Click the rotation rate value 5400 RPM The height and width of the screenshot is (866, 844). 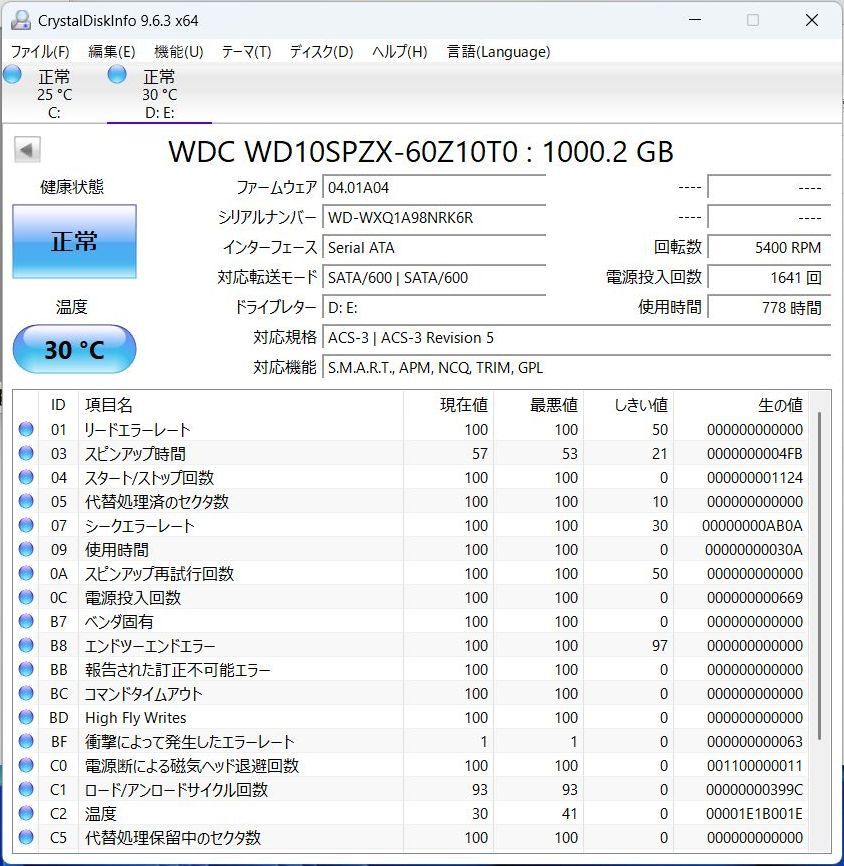[769, 247]
